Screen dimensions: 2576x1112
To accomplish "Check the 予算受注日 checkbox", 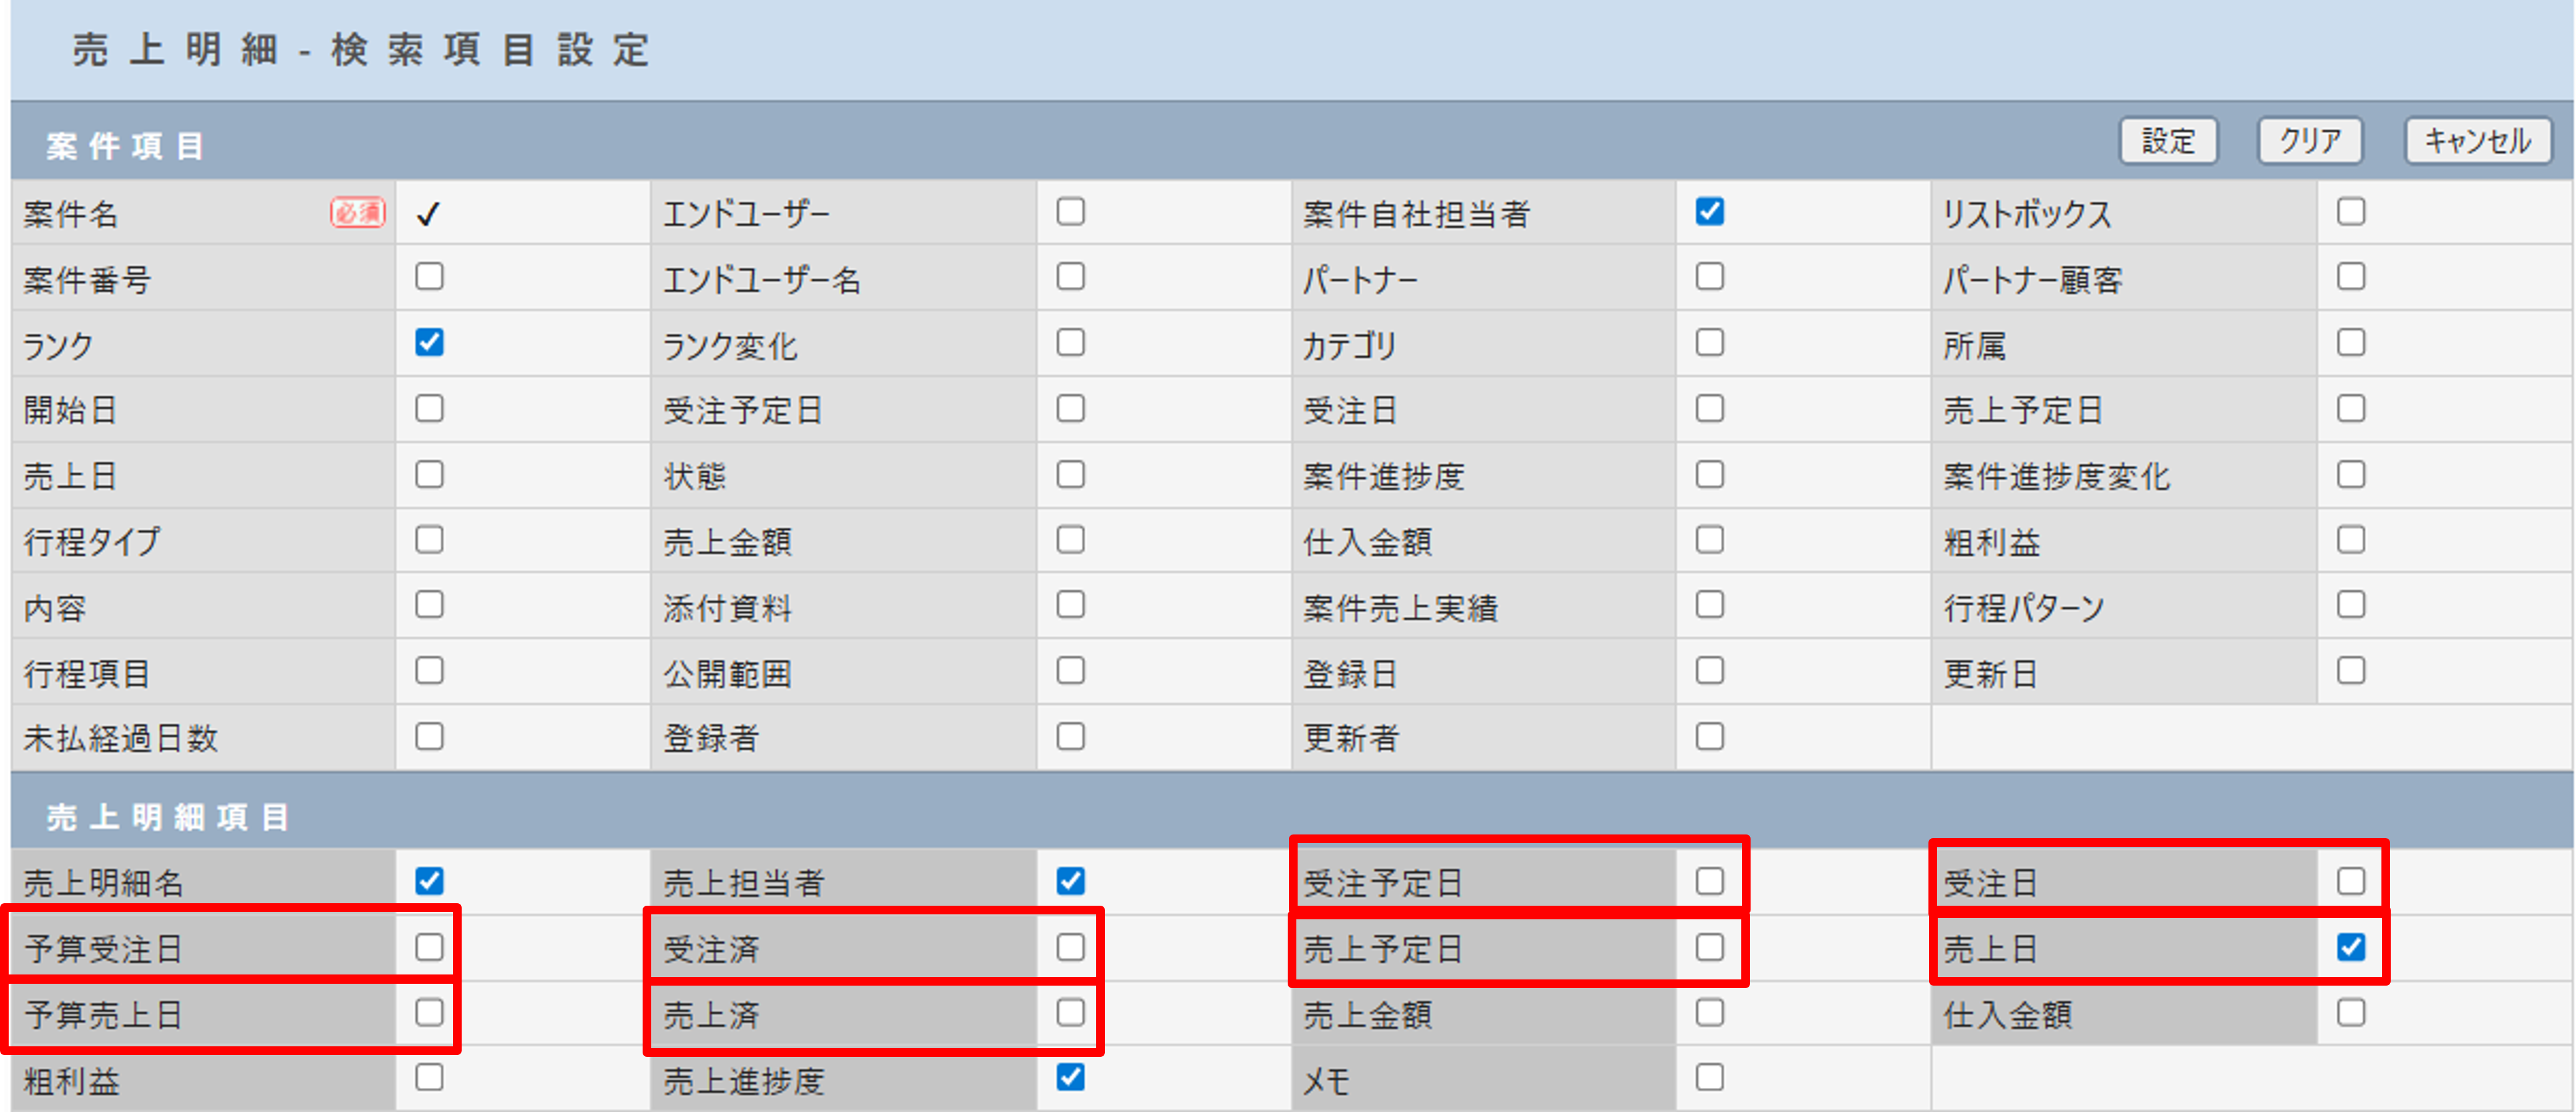I will click(429, 947).
